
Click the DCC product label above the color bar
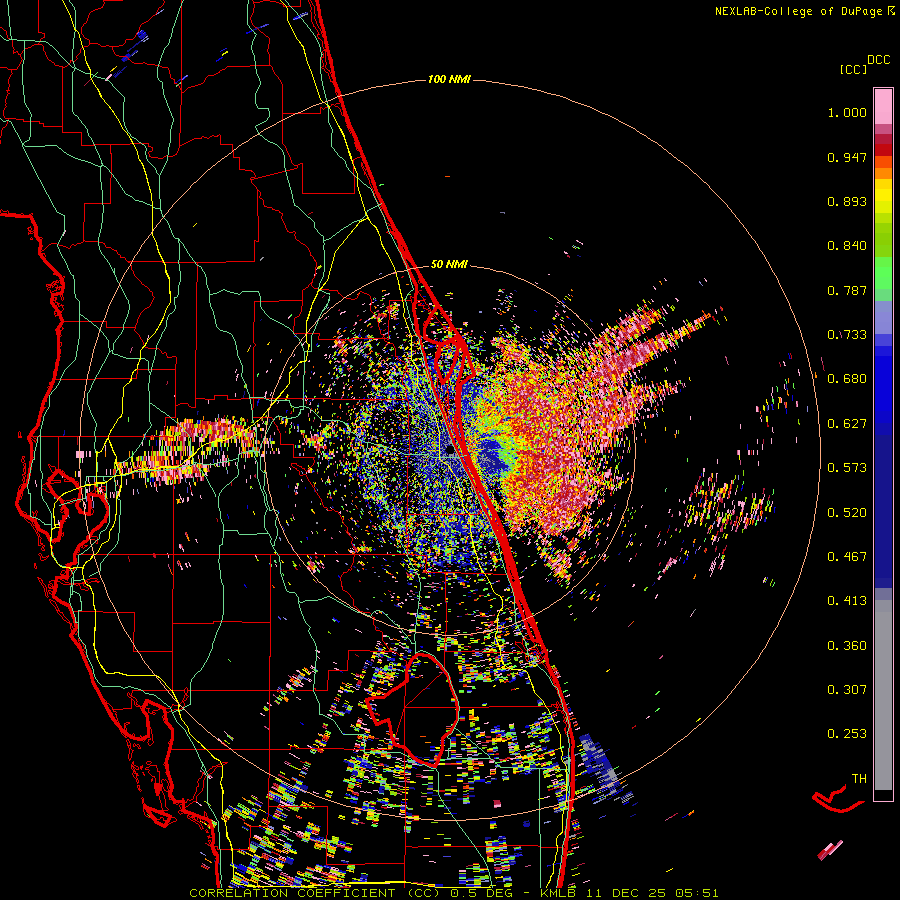pyautogui.click(x=878, y=60)
